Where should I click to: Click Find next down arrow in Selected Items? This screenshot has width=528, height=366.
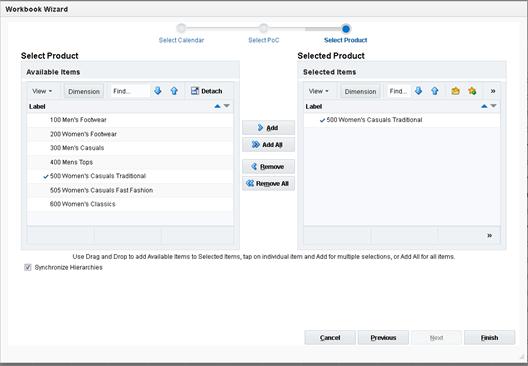pyautogui.click(x=418, y=91)
